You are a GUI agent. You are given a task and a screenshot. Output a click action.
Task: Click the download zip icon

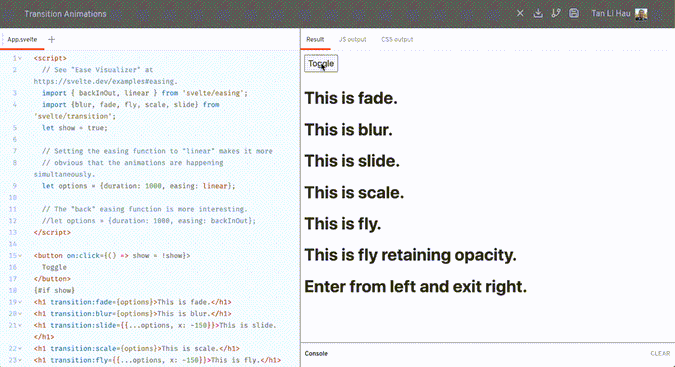[x=538, y=13]
